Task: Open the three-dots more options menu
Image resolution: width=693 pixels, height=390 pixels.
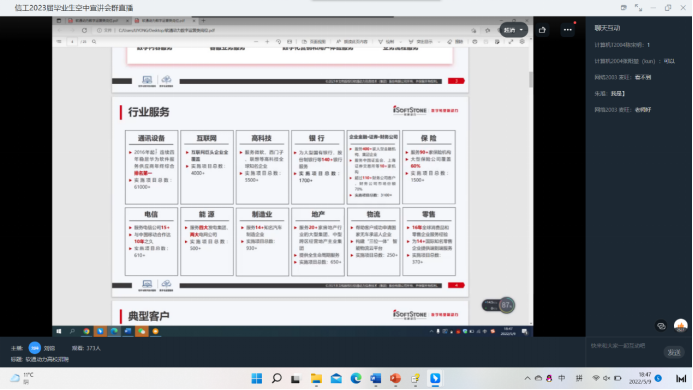Action: coord(567,30)
